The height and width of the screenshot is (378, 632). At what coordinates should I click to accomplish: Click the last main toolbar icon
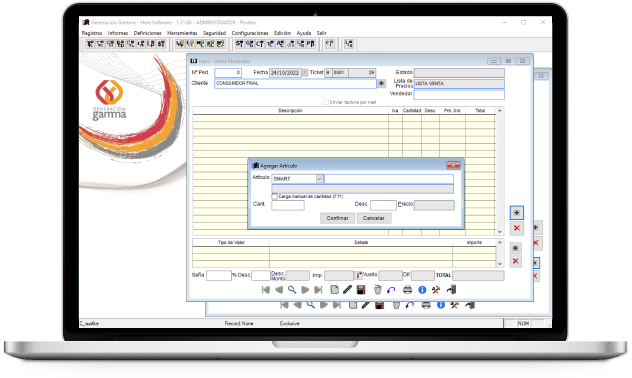(x=349, y=44)
